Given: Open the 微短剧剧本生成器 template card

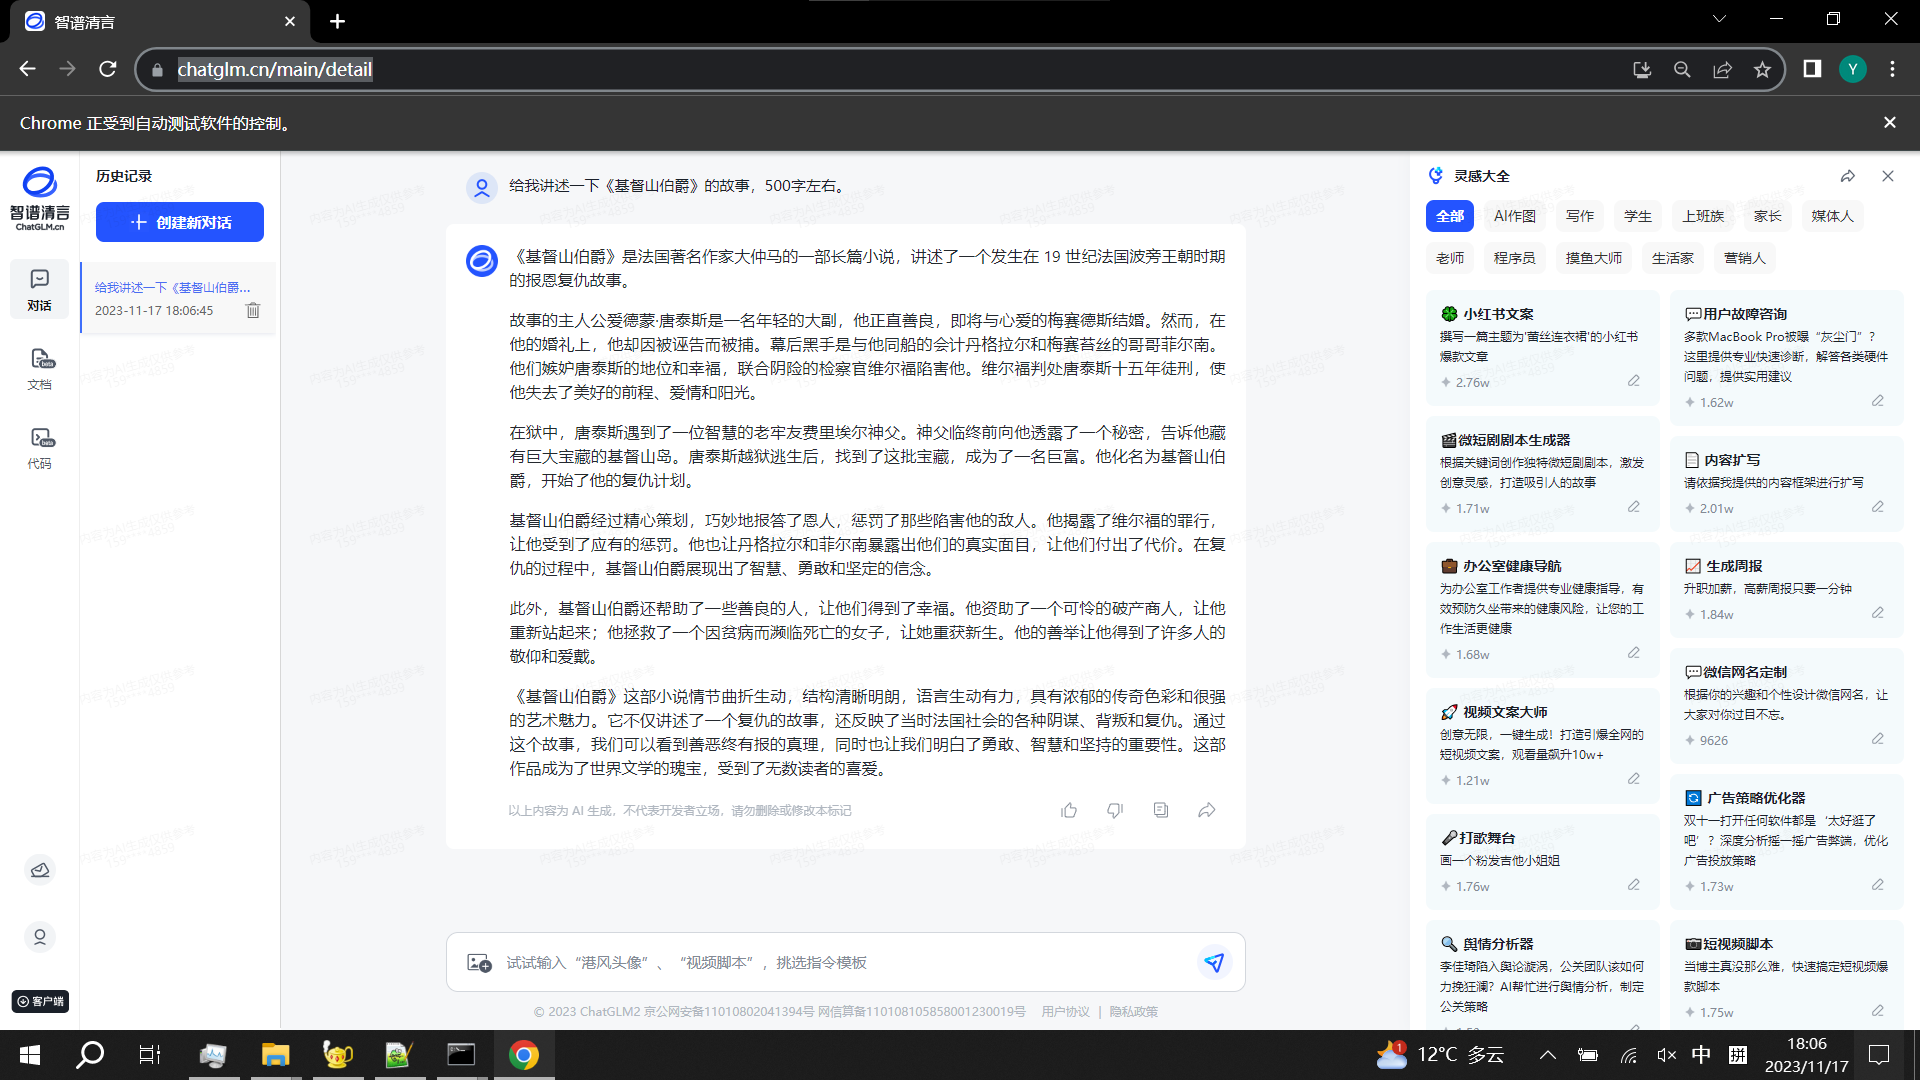Looking at the screenshot, I should click(1542, 473).
